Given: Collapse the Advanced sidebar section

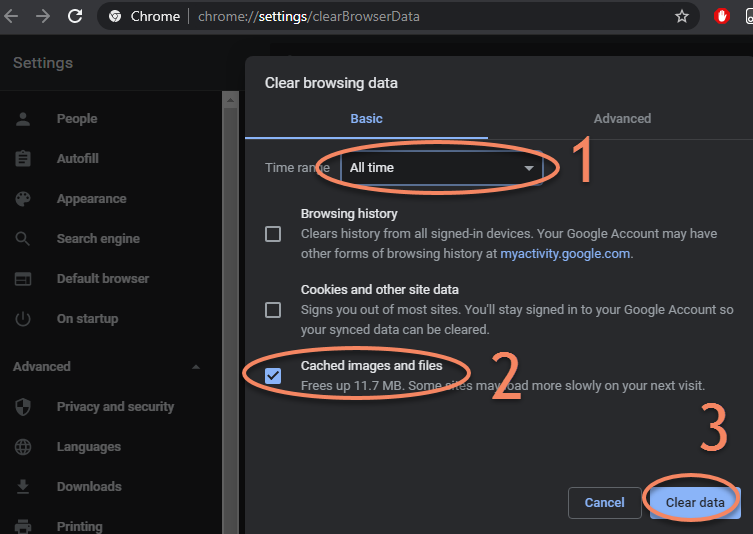Looking at the screenshot, I should click(x=195, y=367).
